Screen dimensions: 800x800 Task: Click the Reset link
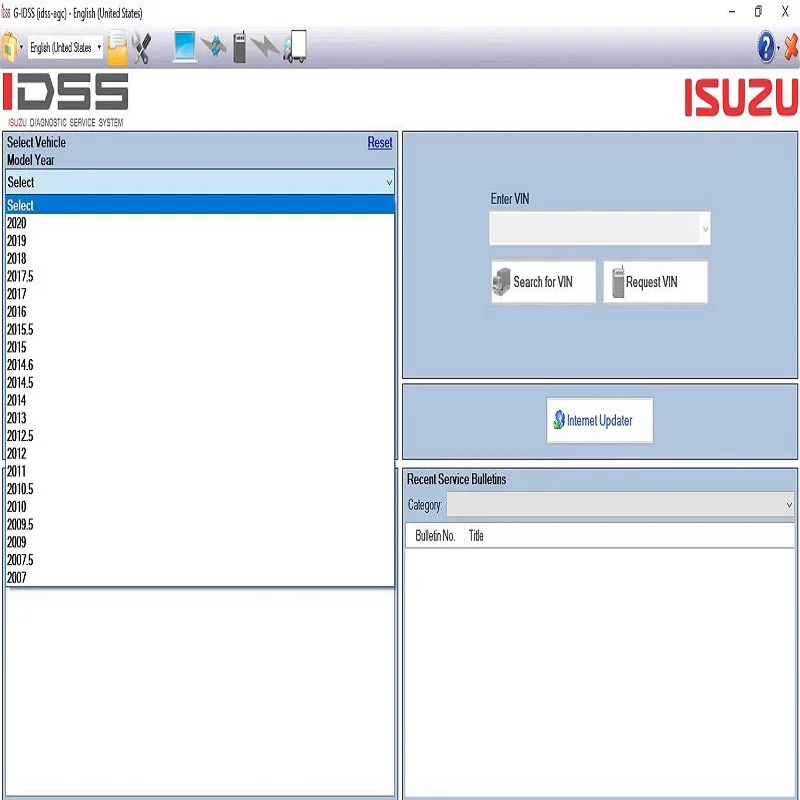coord(380,142)
